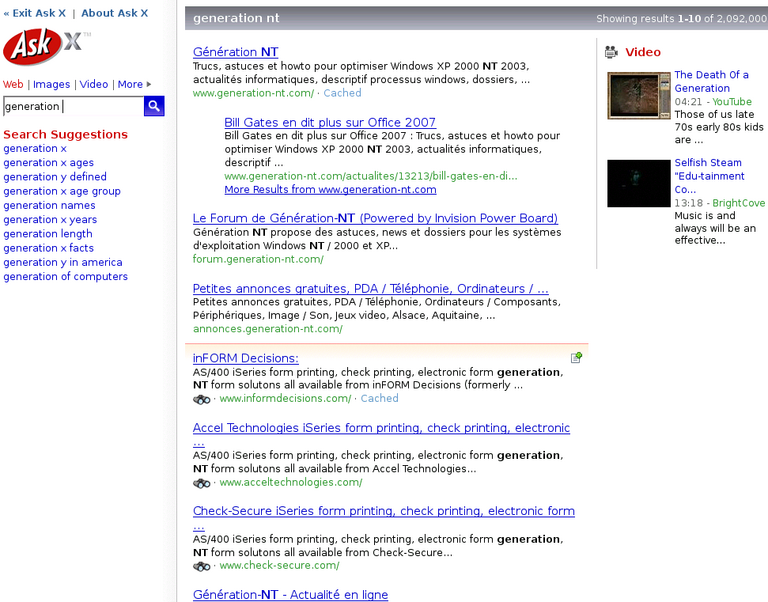Click the 'generation nt' results header text

[x=236, y=18]
